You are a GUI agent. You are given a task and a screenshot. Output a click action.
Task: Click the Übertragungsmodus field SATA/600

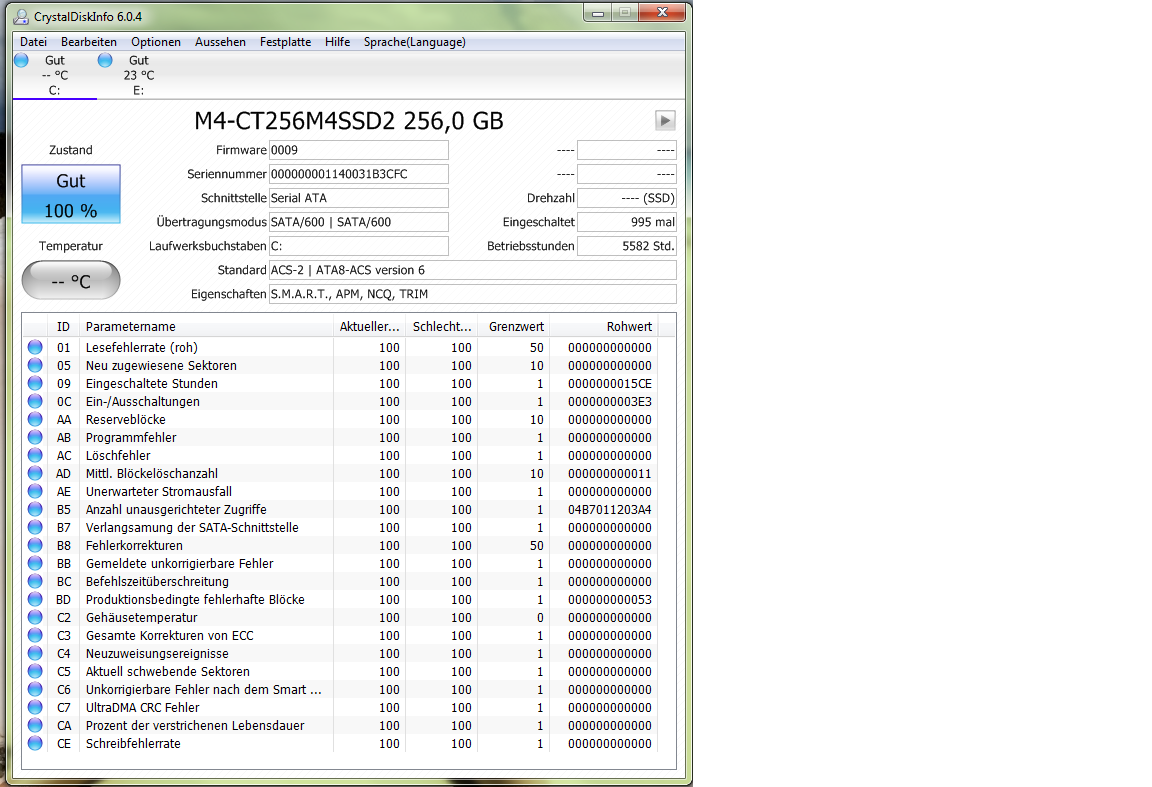pos(359,222)
